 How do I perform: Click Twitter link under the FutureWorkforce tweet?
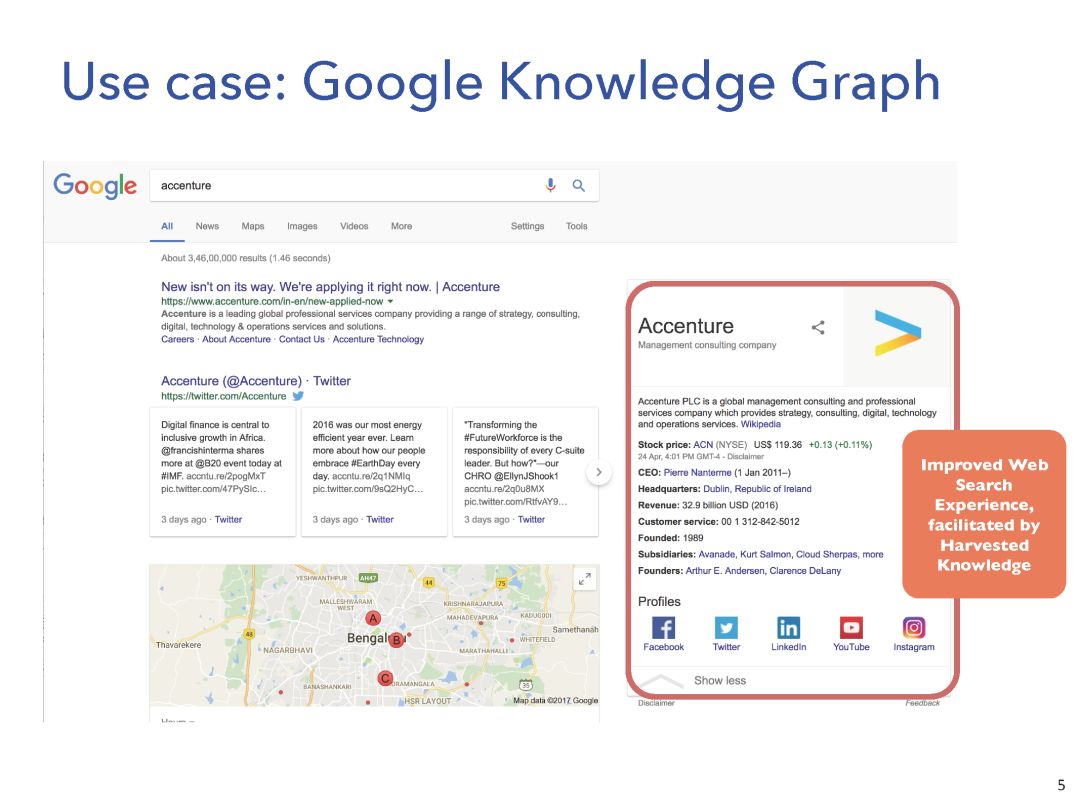click(531, 519)
